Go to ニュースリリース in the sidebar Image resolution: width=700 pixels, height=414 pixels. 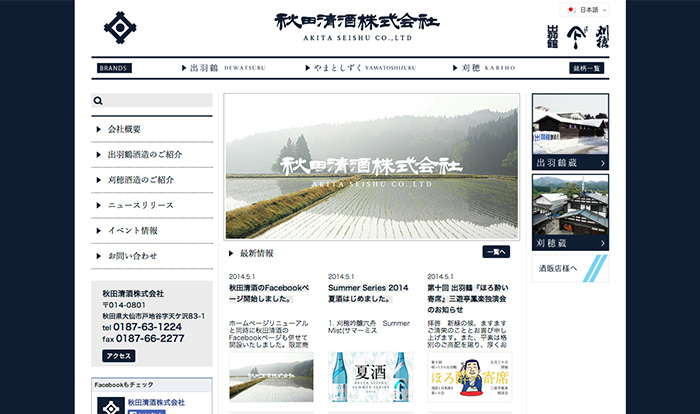151,205
